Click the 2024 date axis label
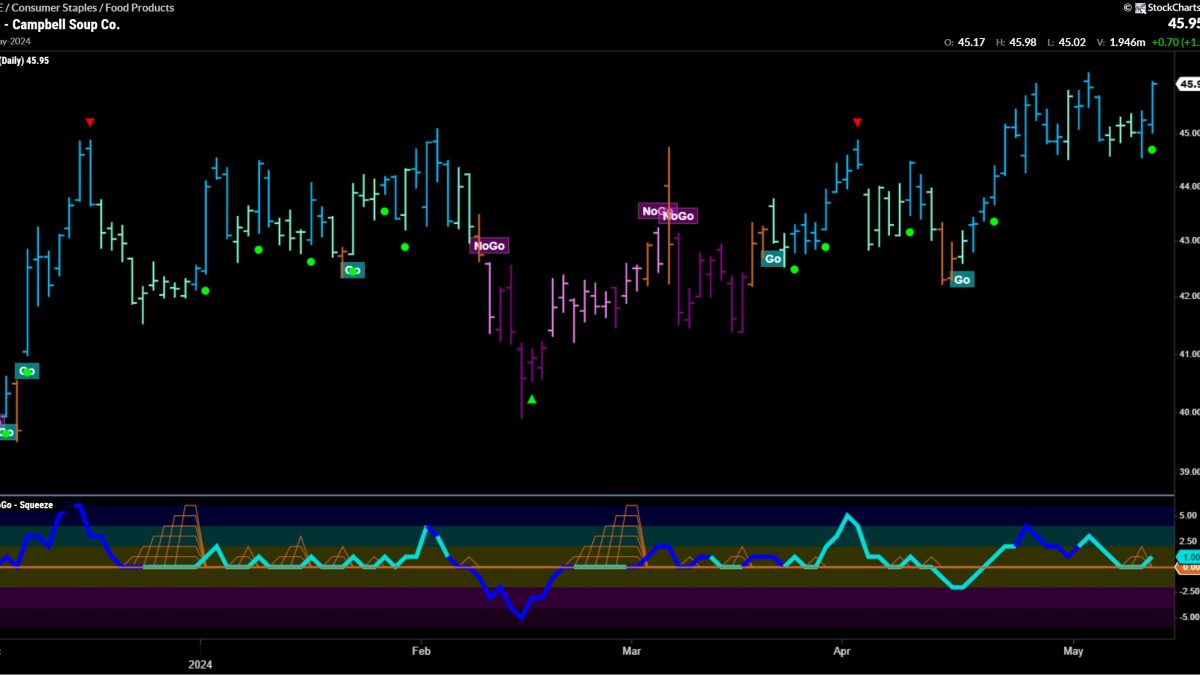Viewport: 1200px width, 675px height. coord(201,663)
